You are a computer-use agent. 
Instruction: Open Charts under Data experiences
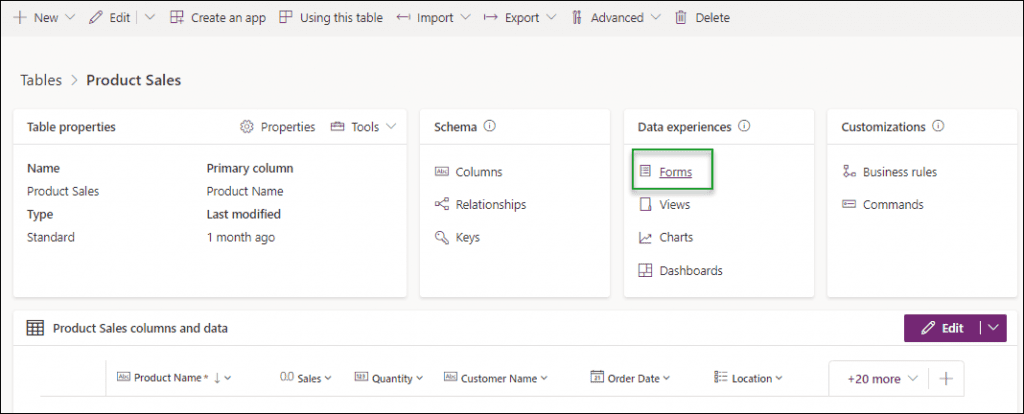click(676, 238)
